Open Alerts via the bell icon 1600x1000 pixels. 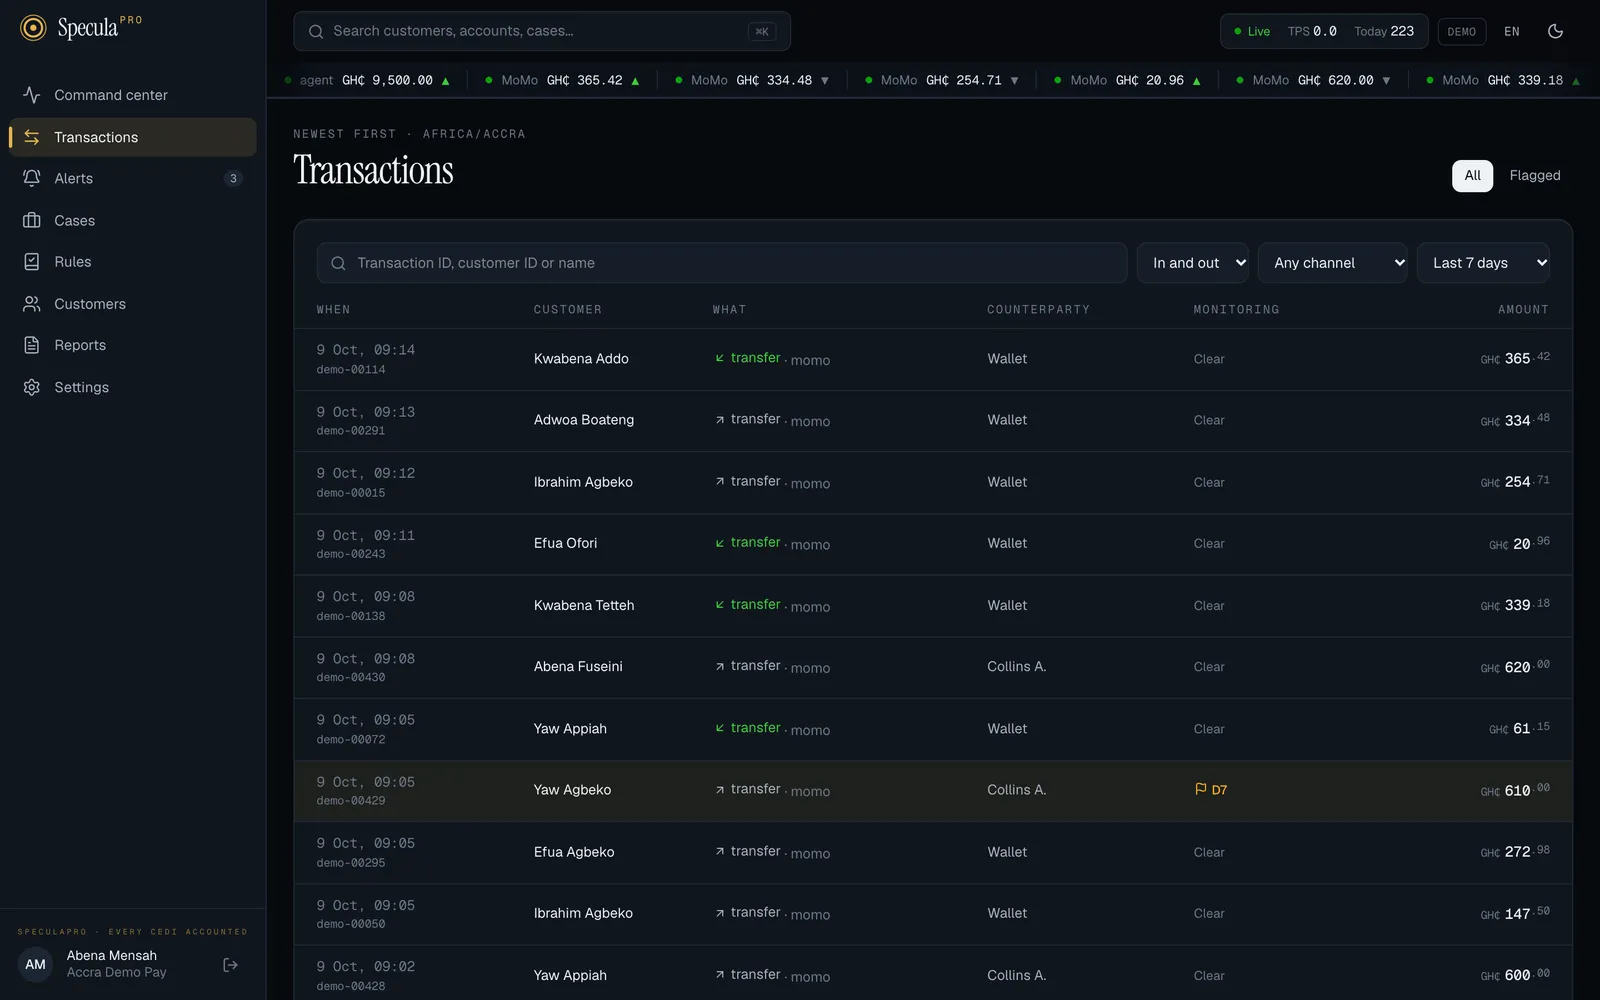point(32,178)
